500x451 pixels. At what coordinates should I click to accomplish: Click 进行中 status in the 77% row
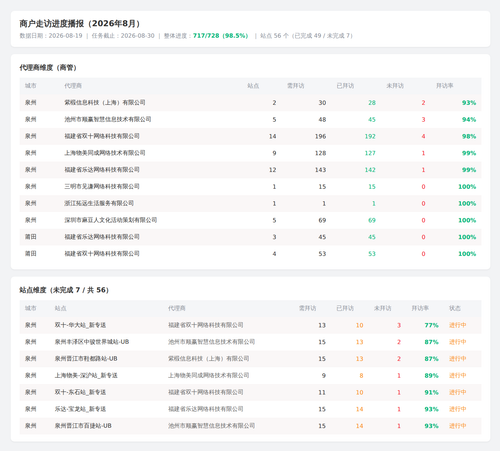[458, 325]
